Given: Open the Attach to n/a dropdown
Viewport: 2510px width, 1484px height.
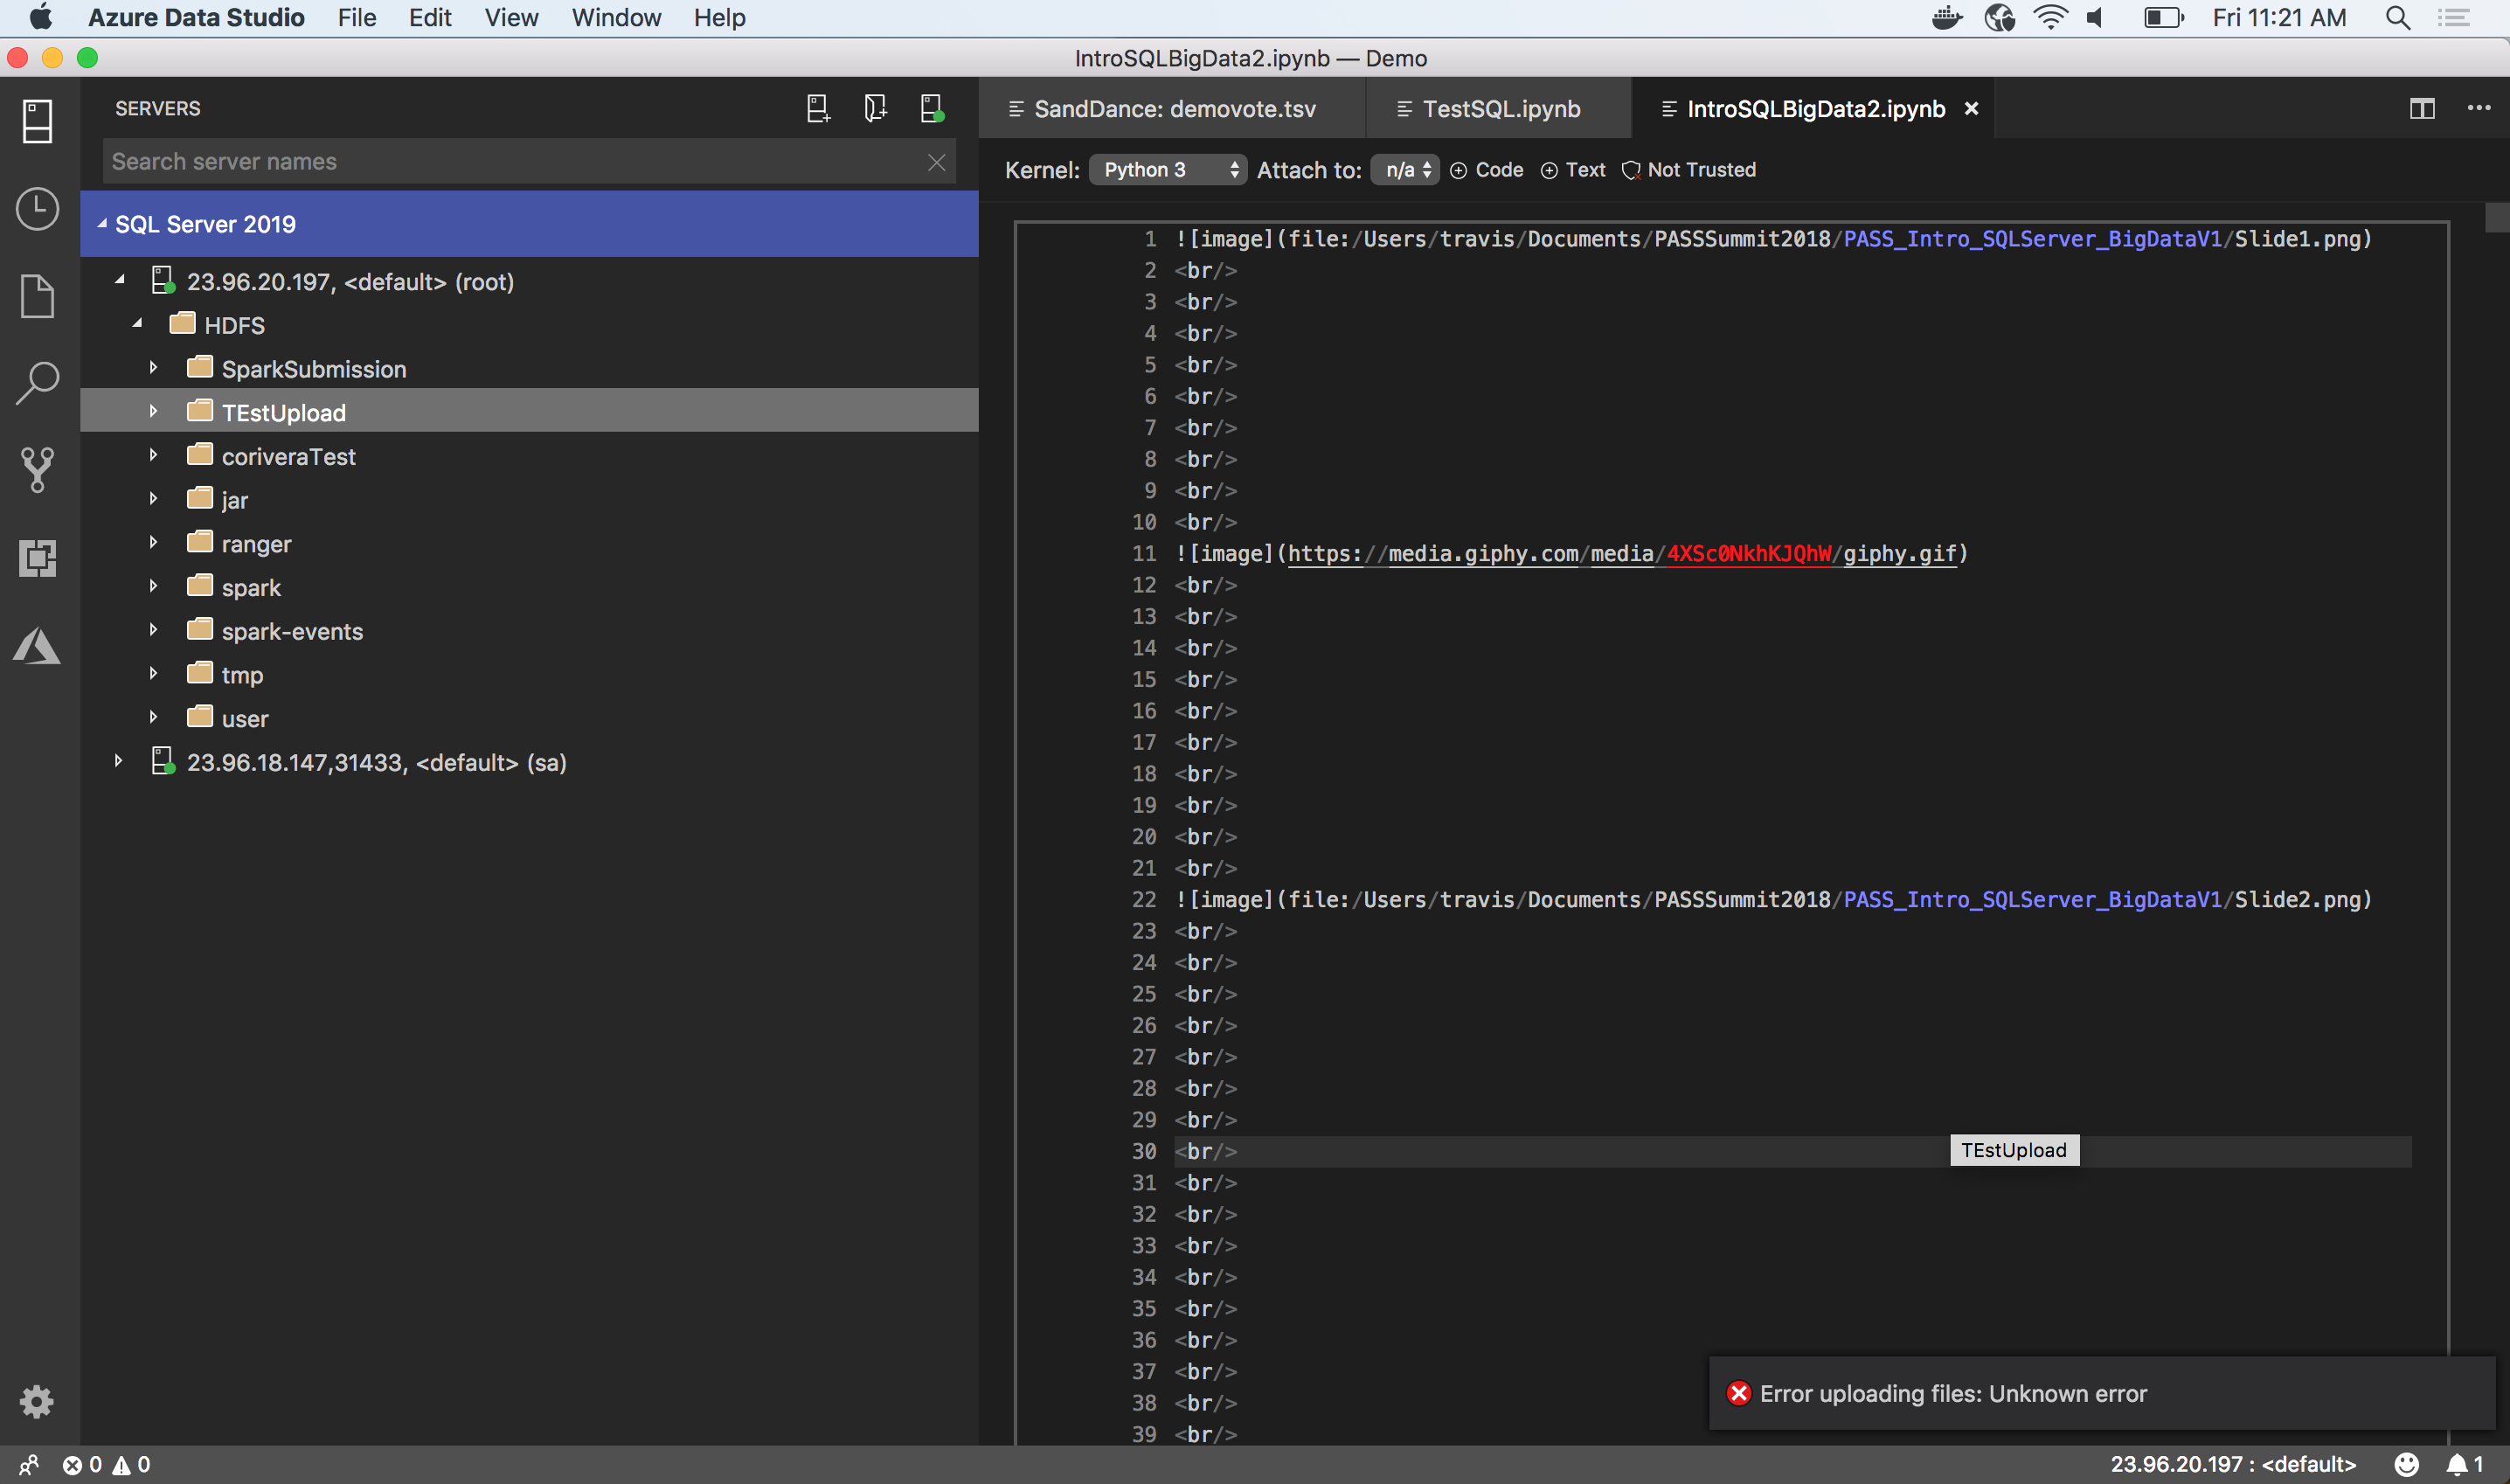Looking at the screenshot, I should [1404, 170].
